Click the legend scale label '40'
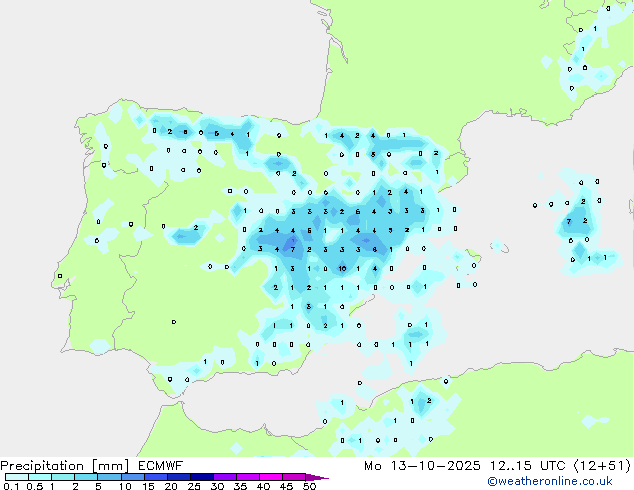 [x=264, y=486]
